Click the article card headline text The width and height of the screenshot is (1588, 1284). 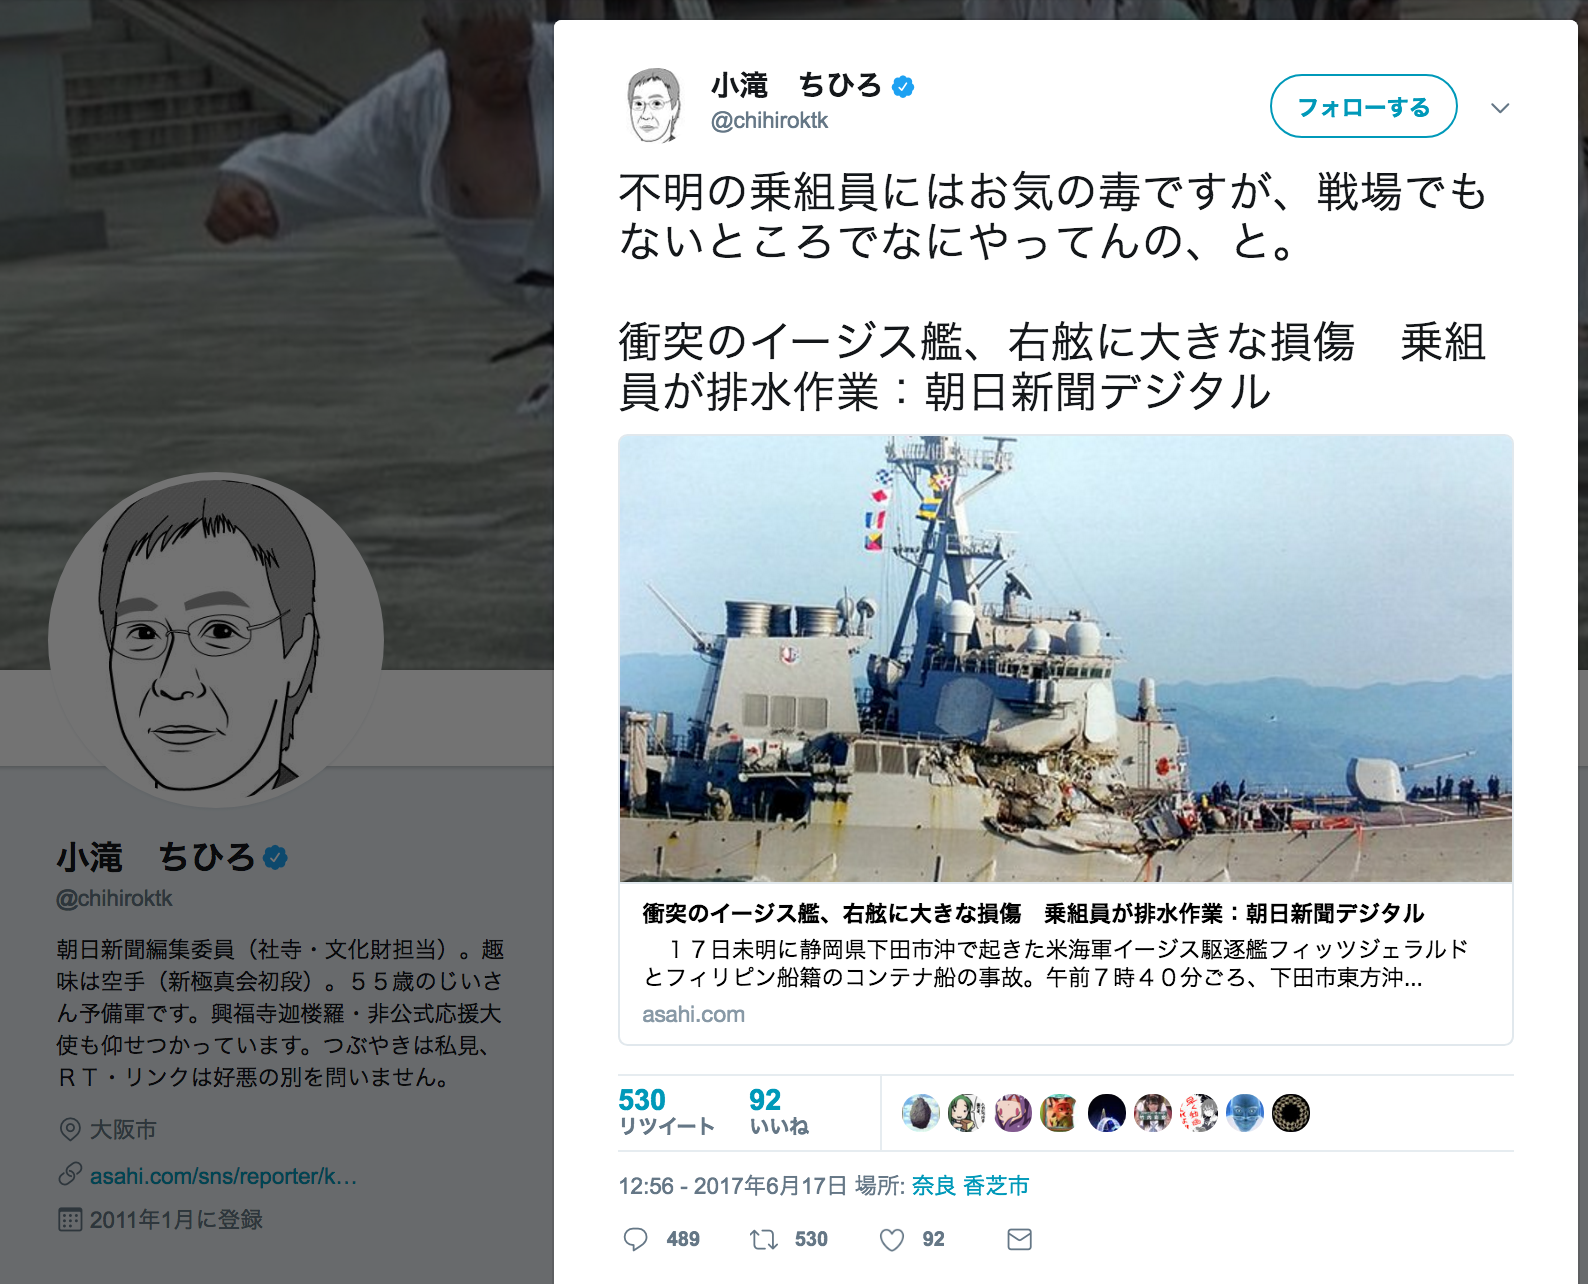click(x=1033, y=913)
